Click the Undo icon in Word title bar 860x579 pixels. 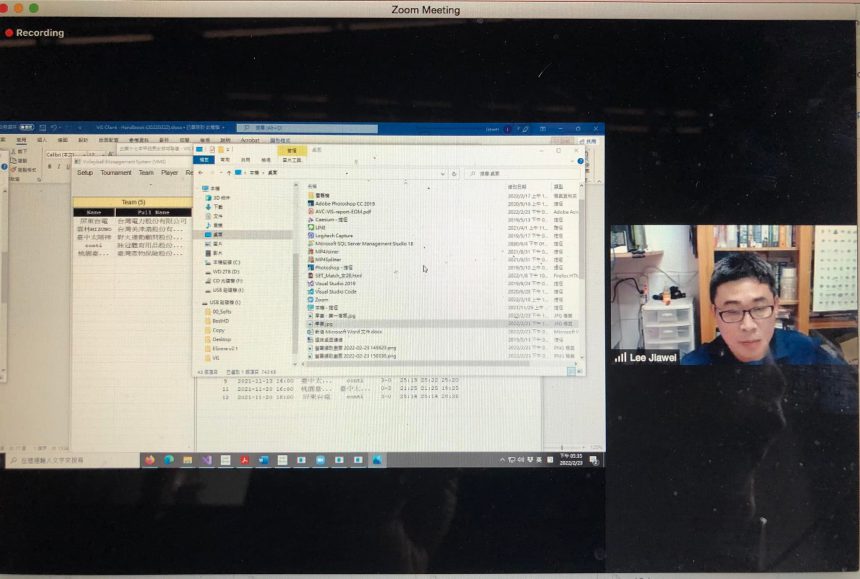point(54,128)
